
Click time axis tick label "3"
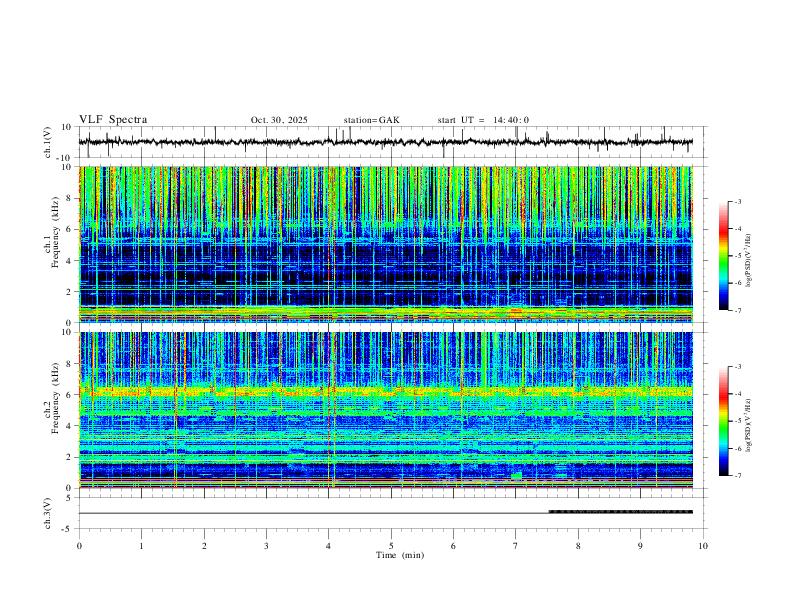266,546
